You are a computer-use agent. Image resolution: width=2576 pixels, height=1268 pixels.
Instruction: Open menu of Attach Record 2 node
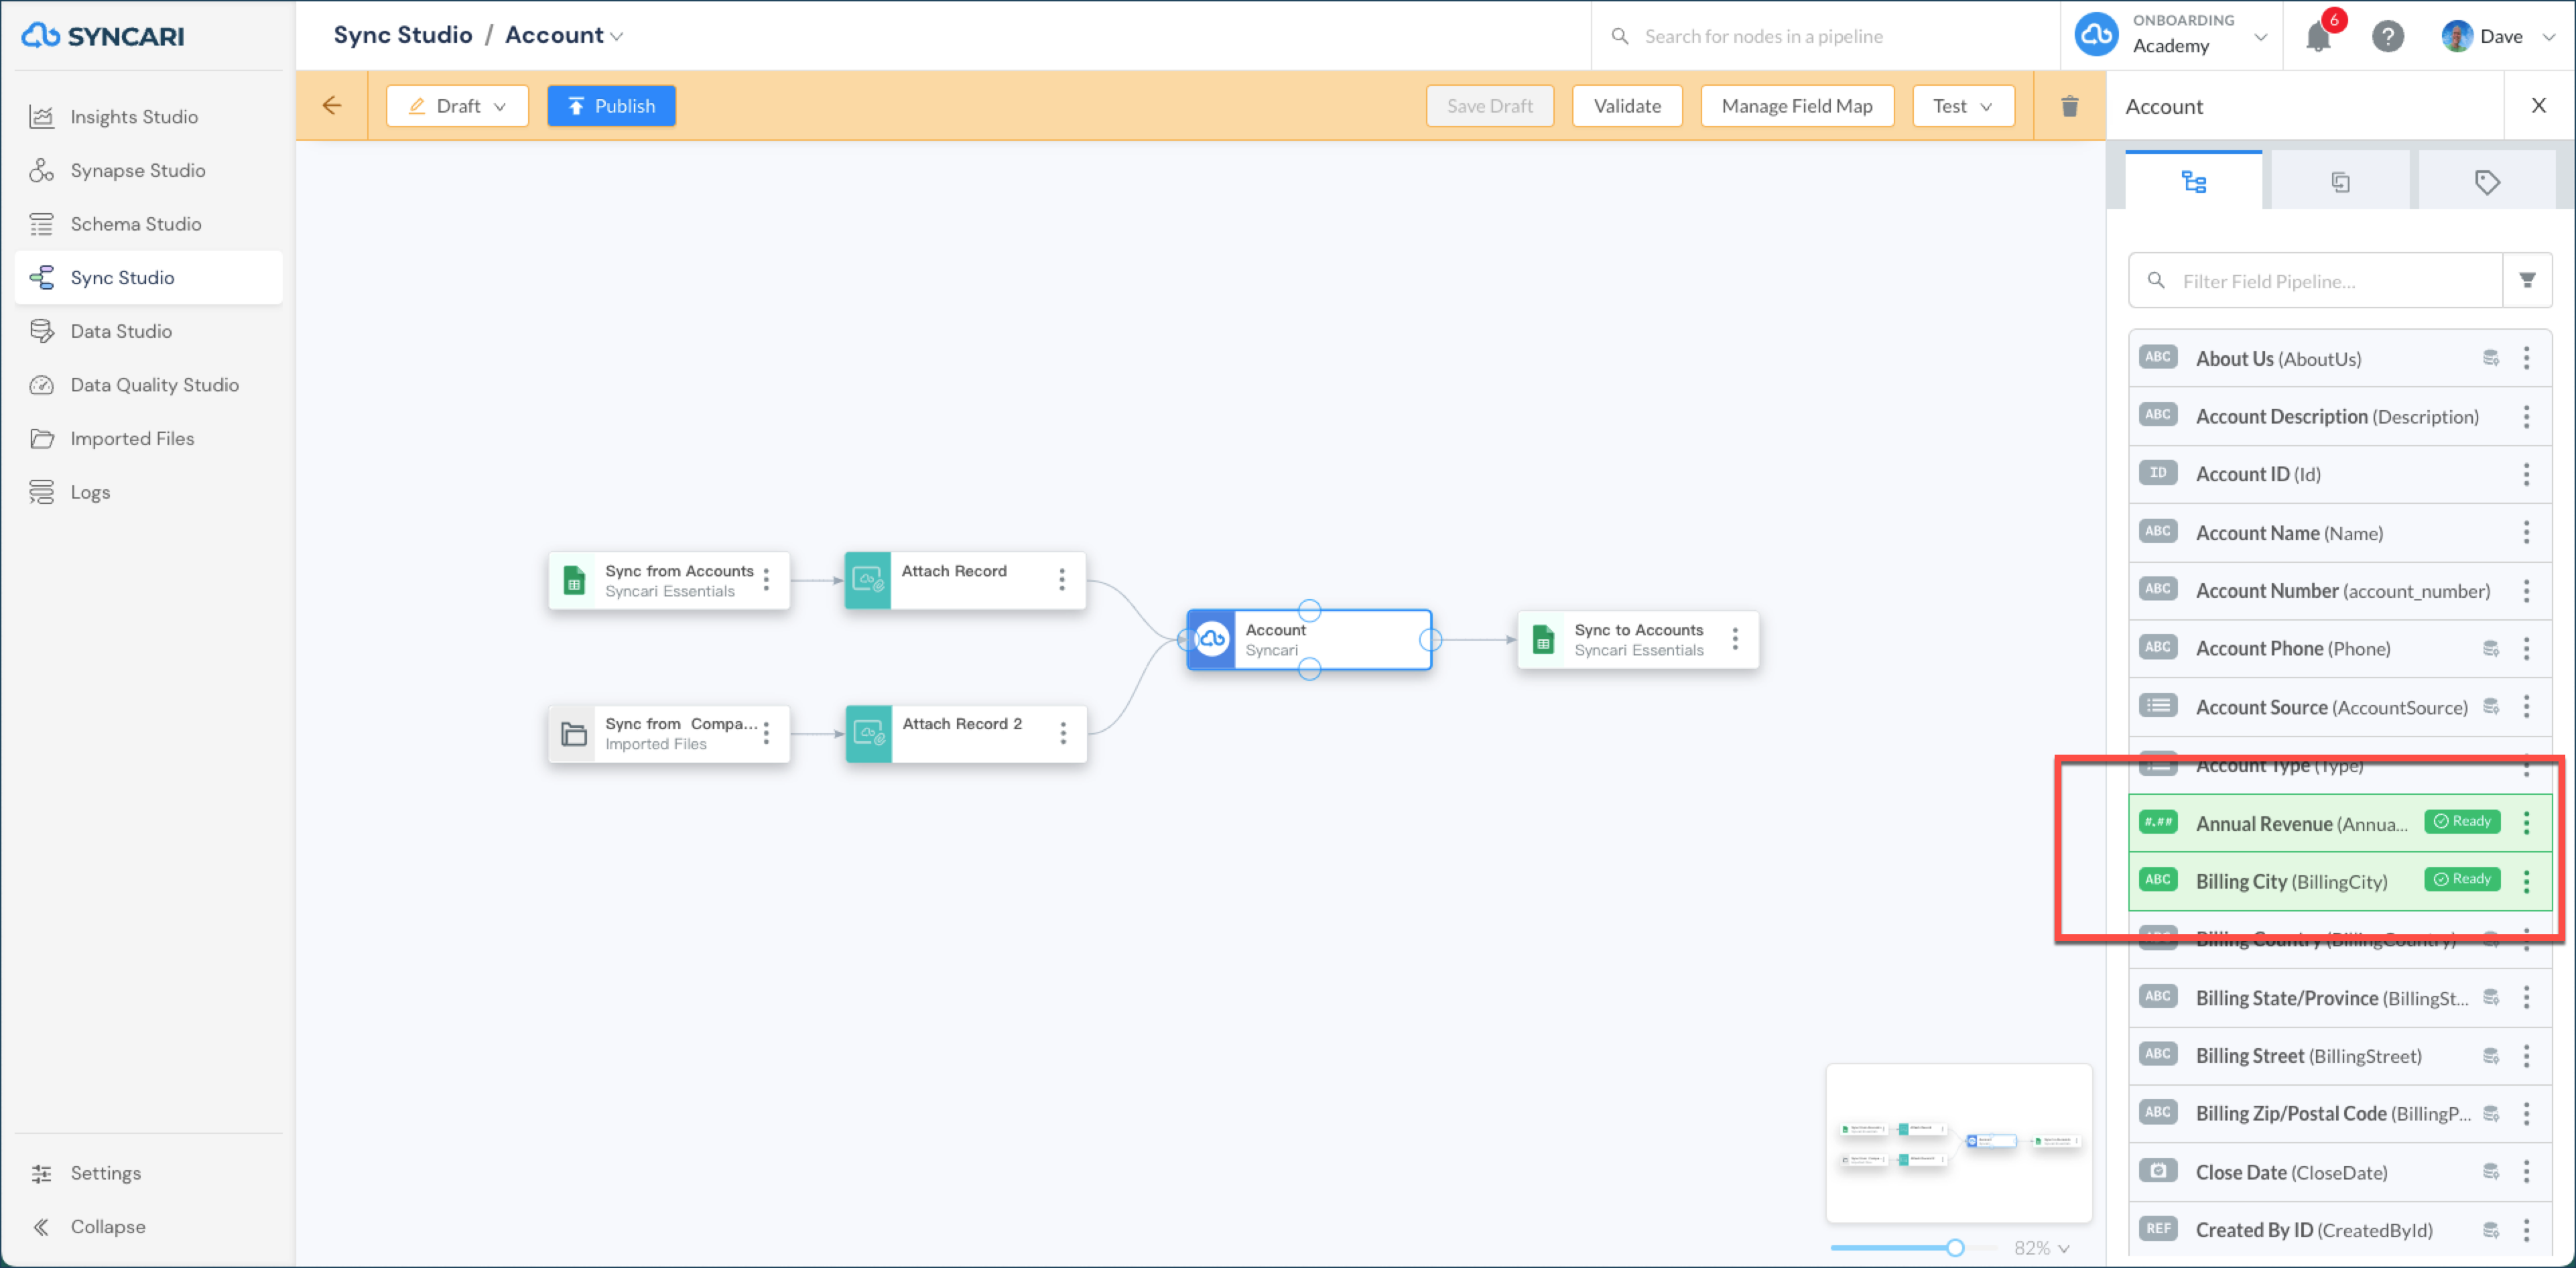(x=1062, y=733)
